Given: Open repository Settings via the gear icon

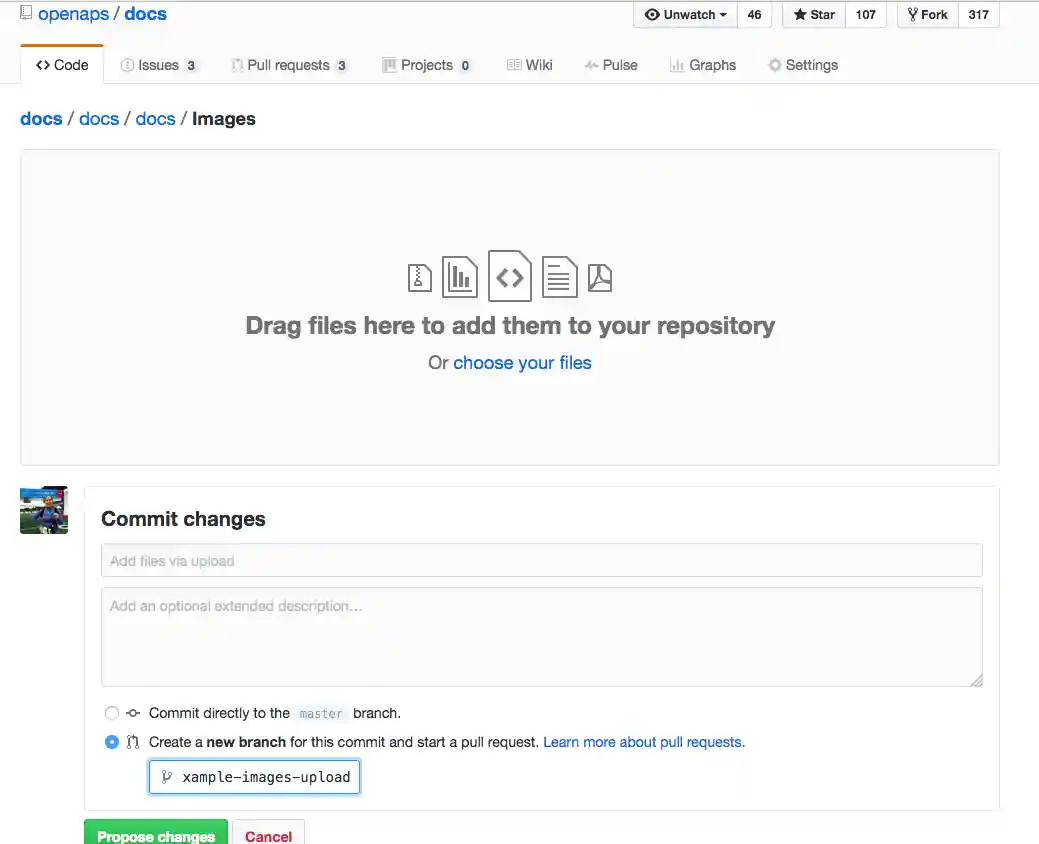Looking at the screenshot, I should point(774,64).
